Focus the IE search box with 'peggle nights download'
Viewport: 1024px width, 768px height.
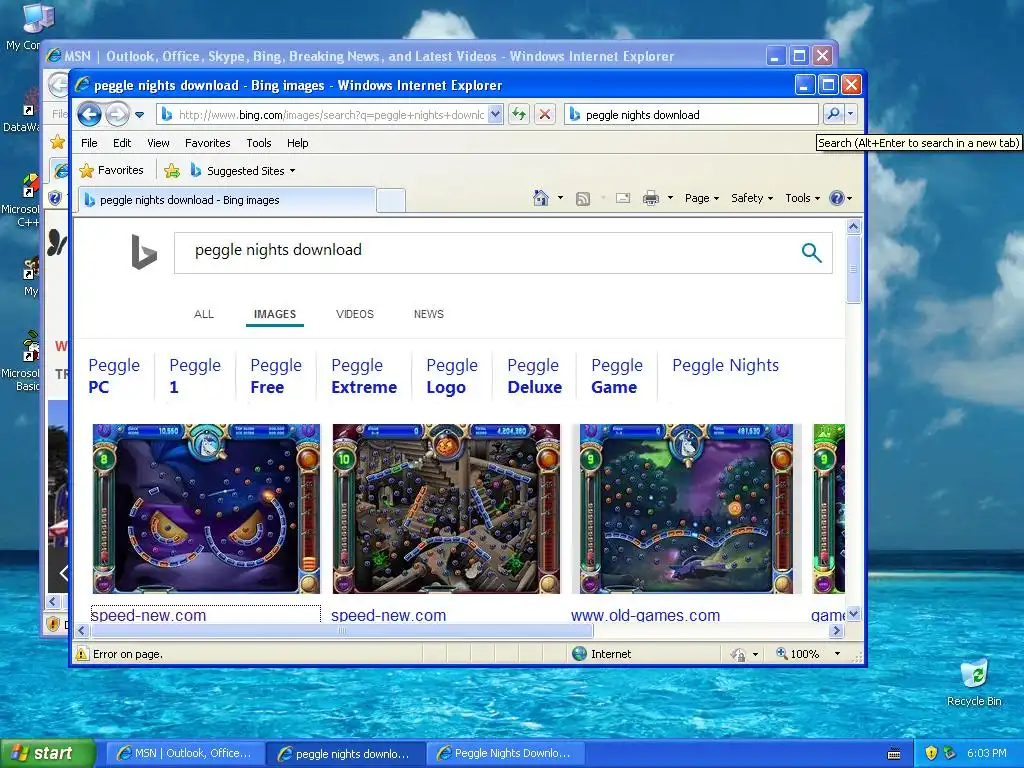tap(692, 115)
